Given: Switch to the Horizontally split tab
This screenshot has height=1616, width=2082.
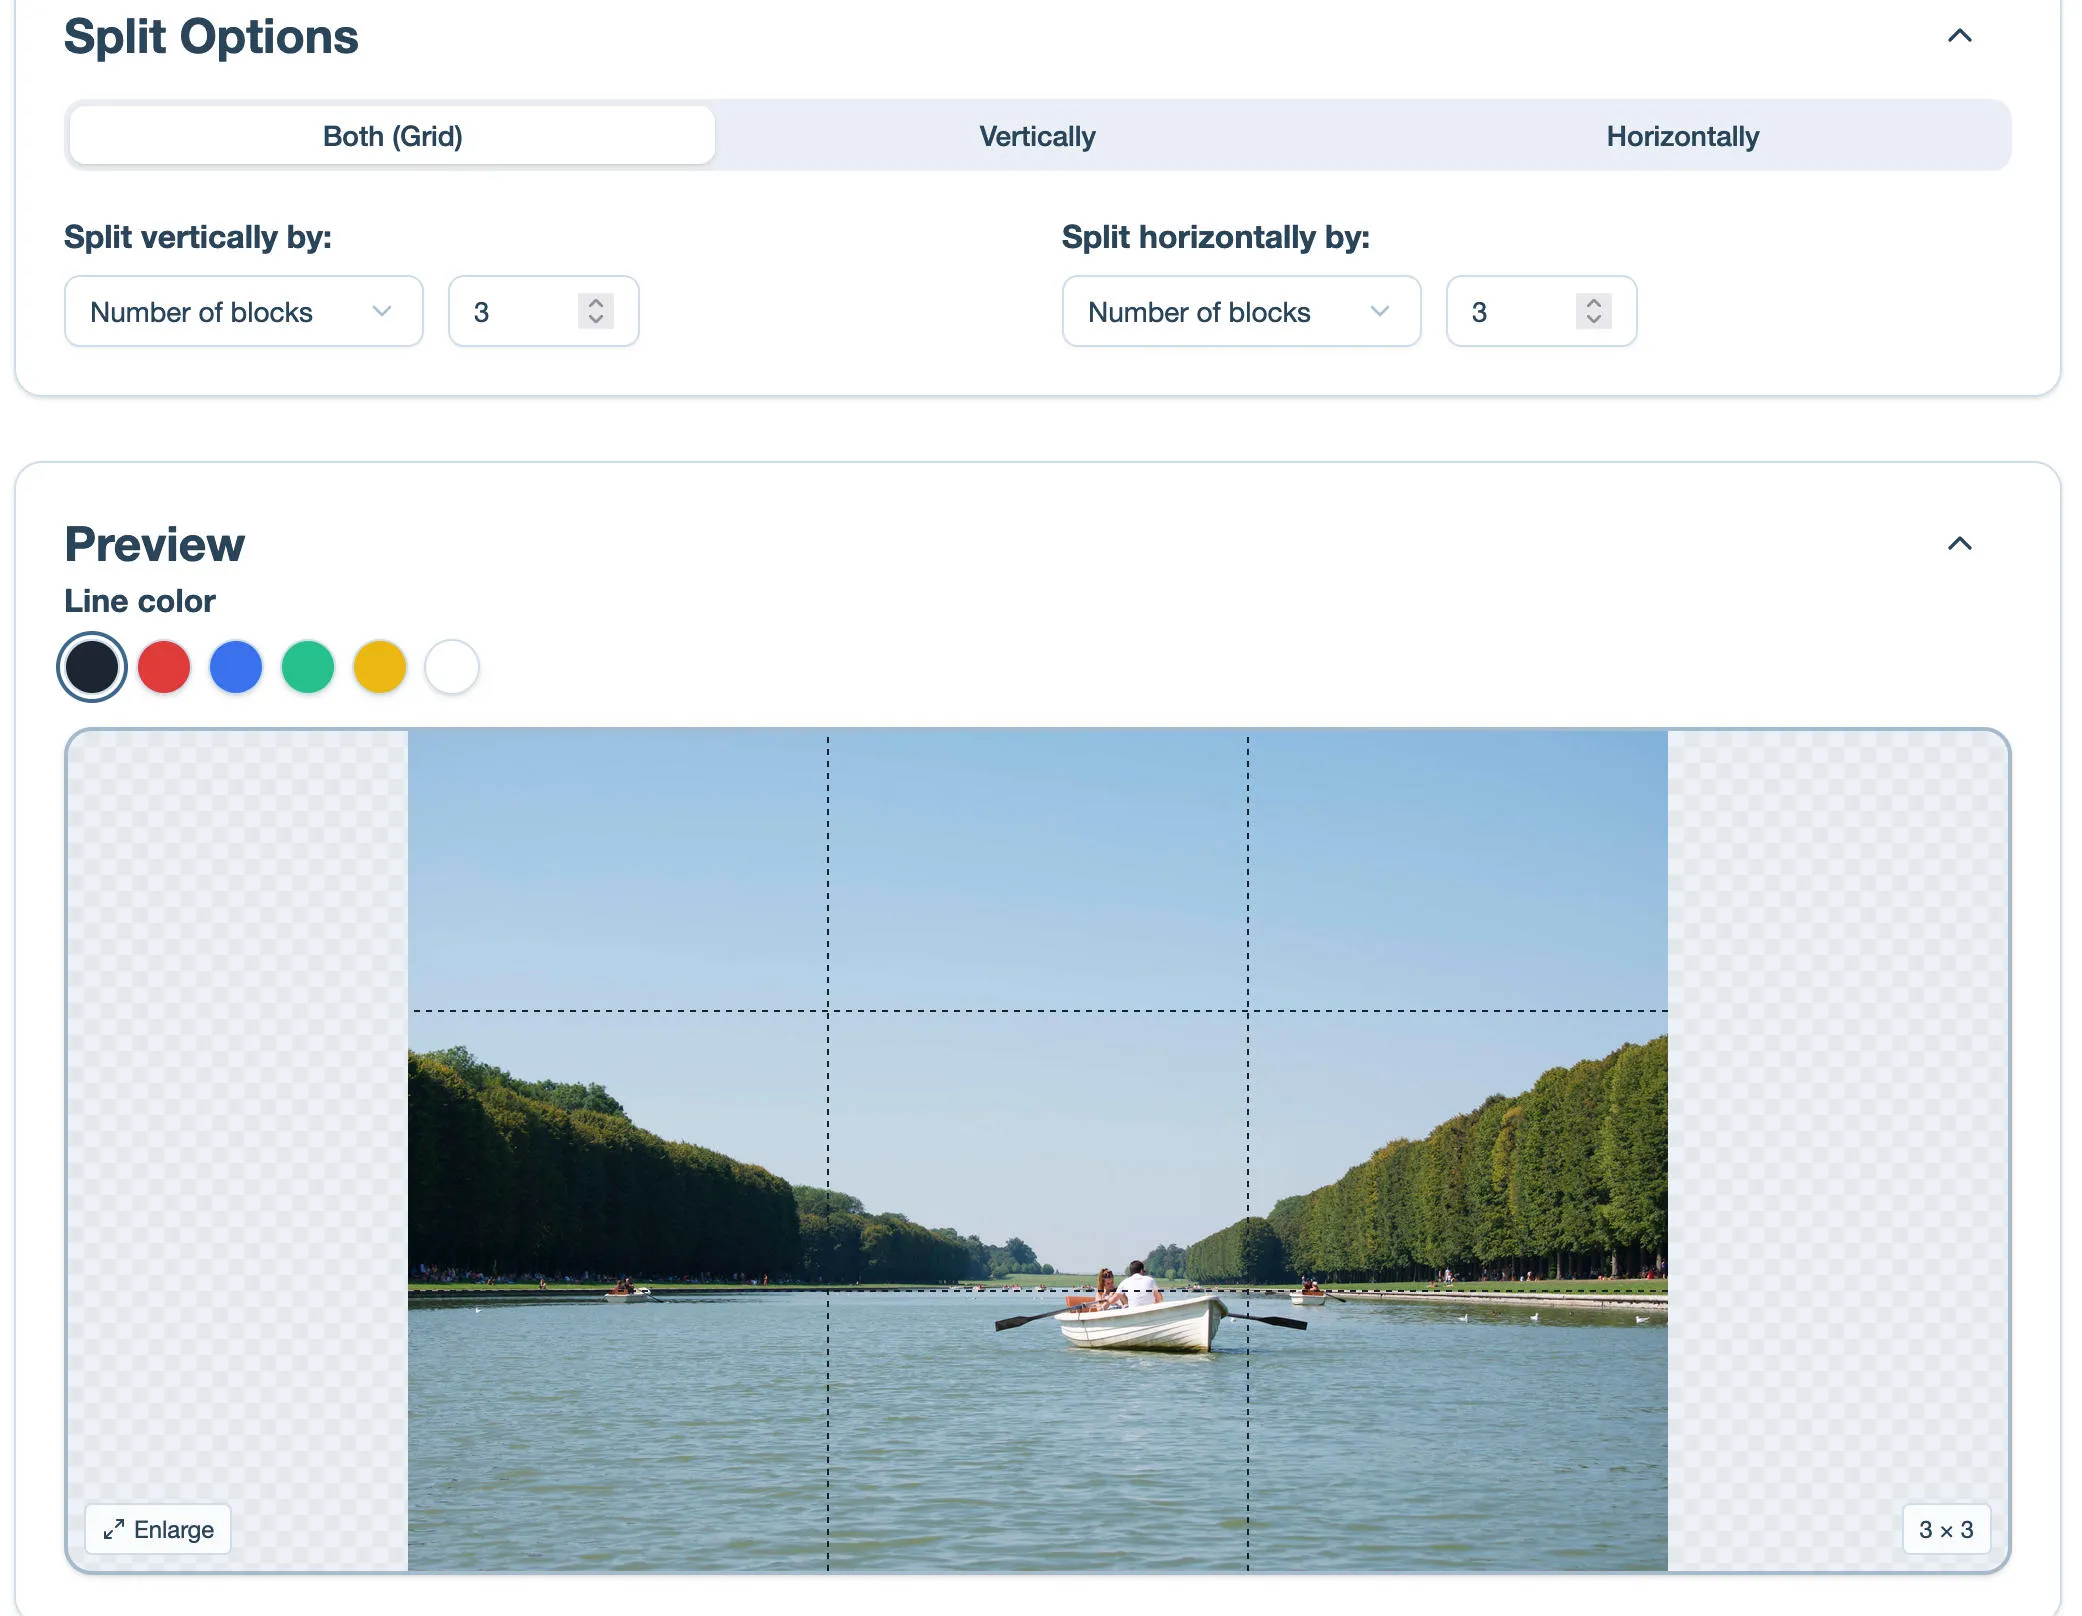Looking at the screenshot, I should tap(1682, 136).
